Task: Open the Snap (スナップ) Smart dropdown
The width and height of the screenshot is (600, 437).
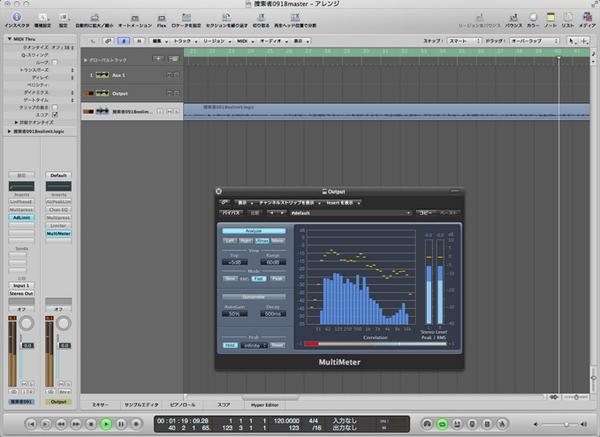Action: [x=464, y=41]
